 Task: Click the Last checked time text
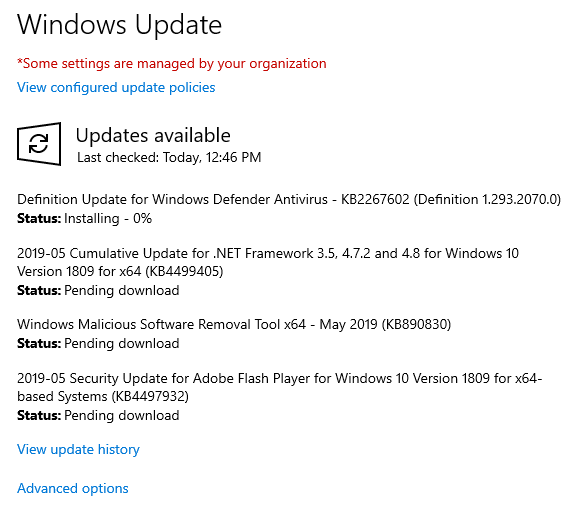[x=169, y=157]
